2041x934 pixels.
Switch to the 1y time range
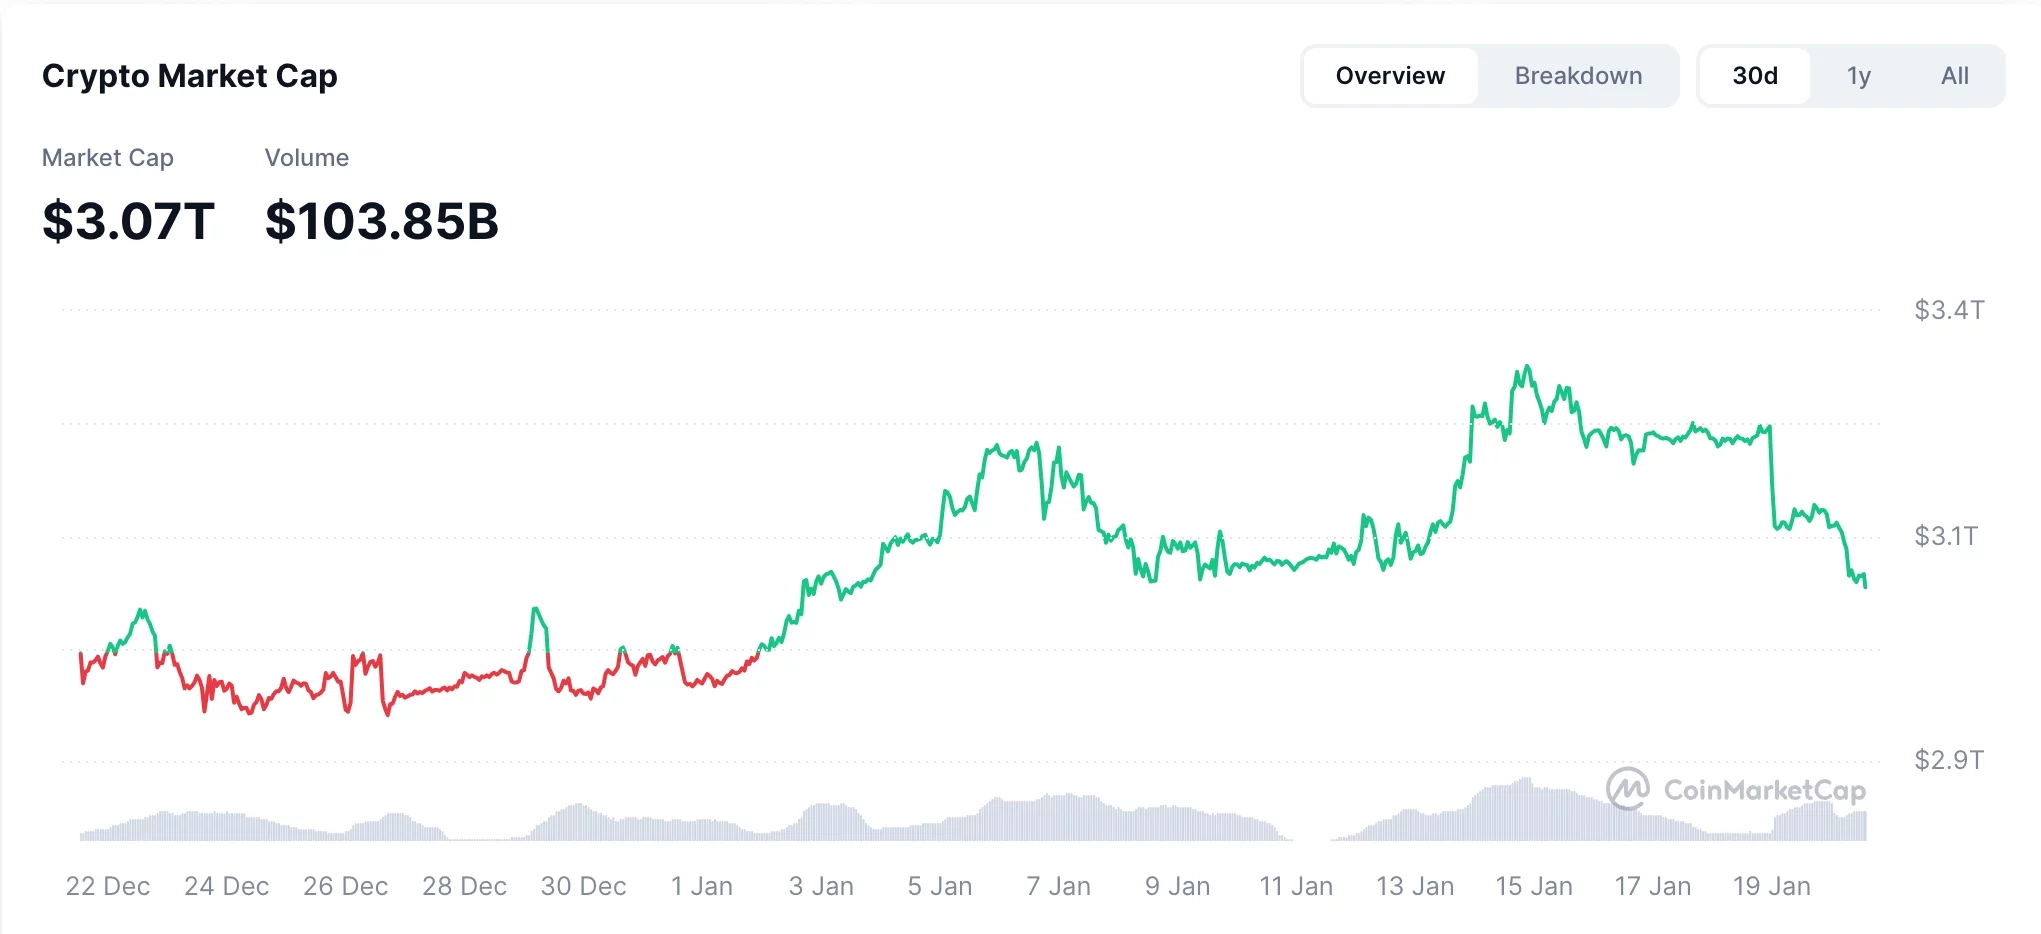point(1859,75)
